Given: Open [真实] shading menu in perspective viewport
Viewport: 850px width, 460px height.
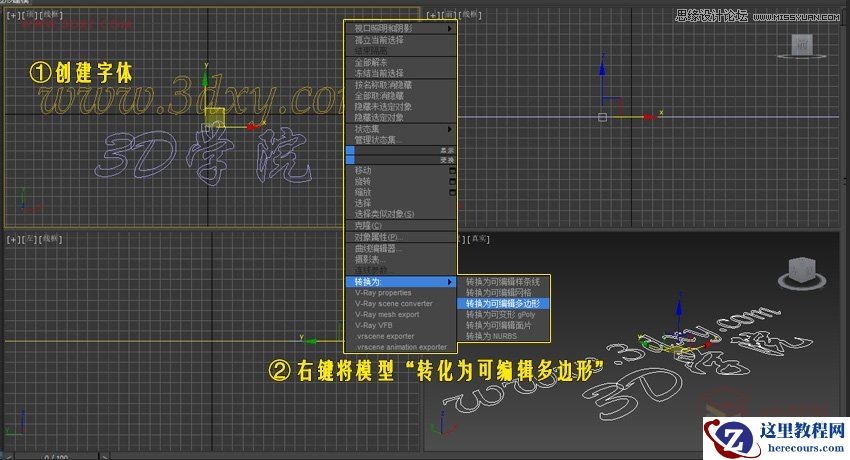Looking at the screenshot, I should 479,239.
